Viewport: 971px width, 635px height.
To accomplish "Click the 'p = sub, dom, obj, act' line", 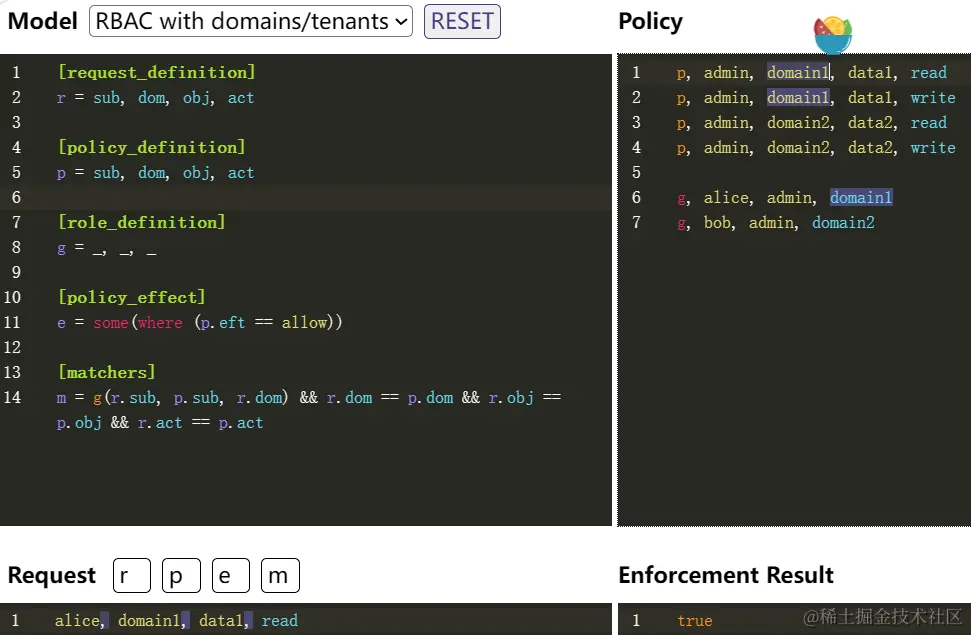I will 155,173.
